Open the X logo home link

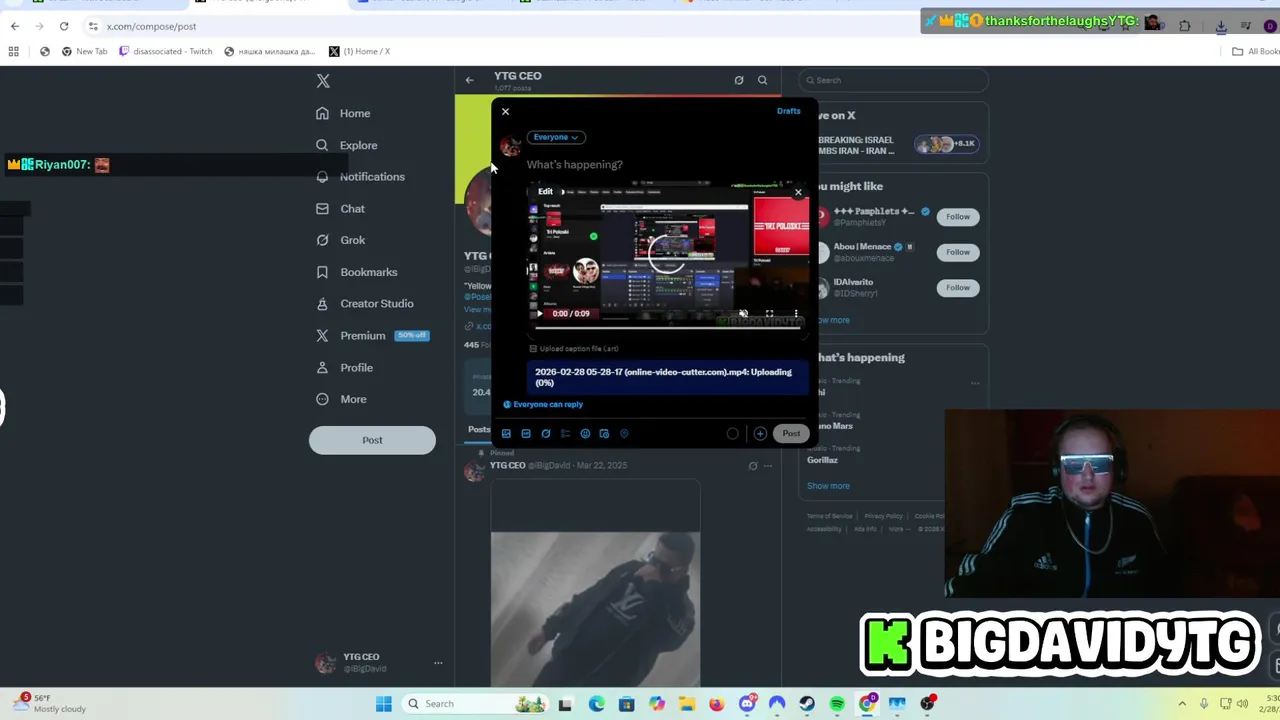[323, 81]
